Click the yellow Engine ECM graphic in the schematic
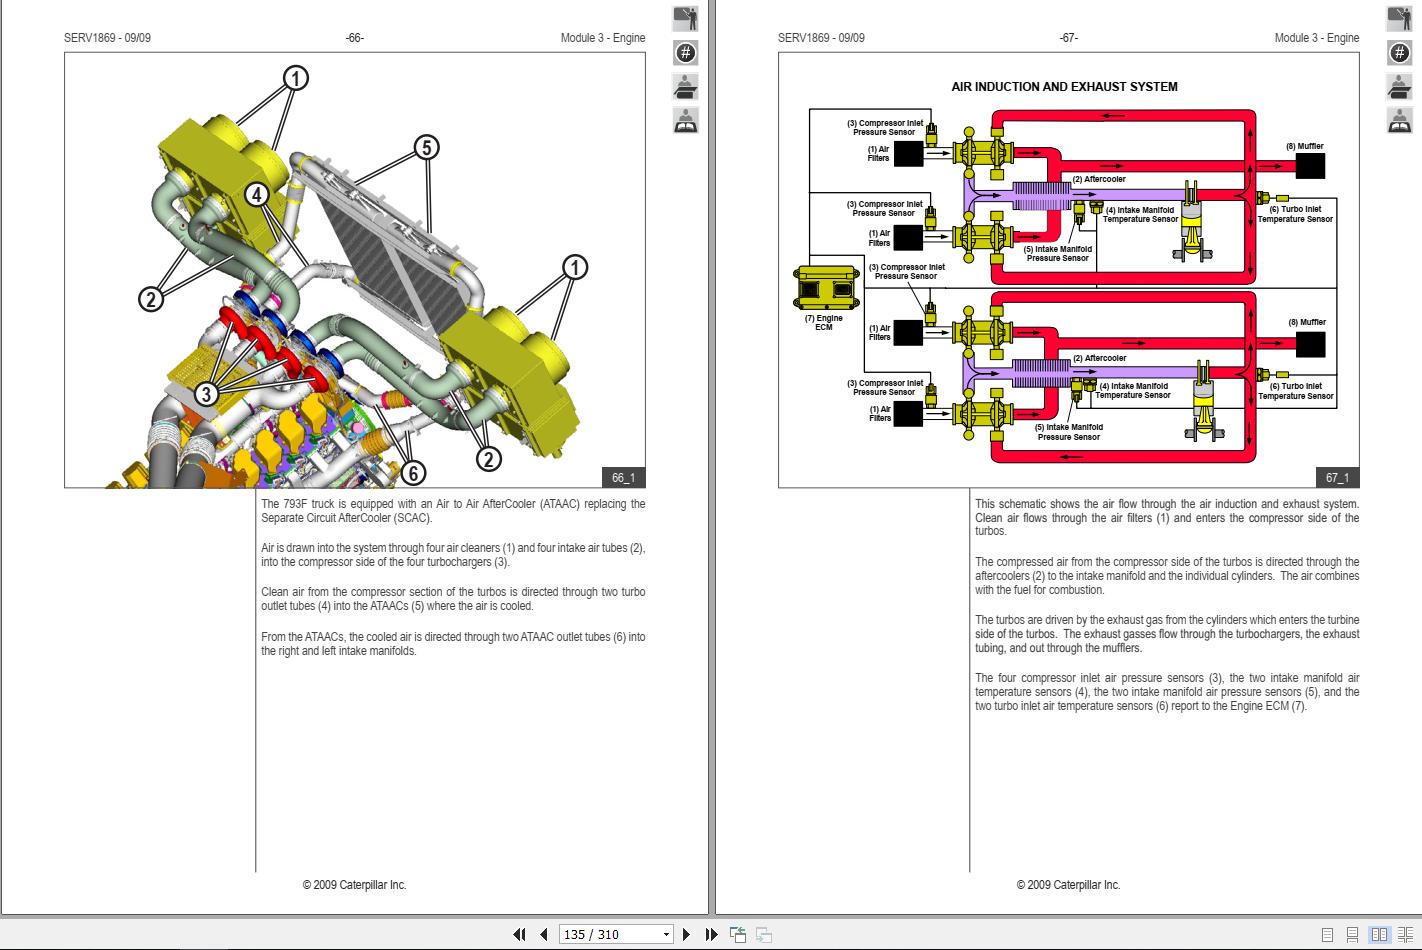Image resolution: width=1422 pixels, height=950 pixels. (826, 289)
